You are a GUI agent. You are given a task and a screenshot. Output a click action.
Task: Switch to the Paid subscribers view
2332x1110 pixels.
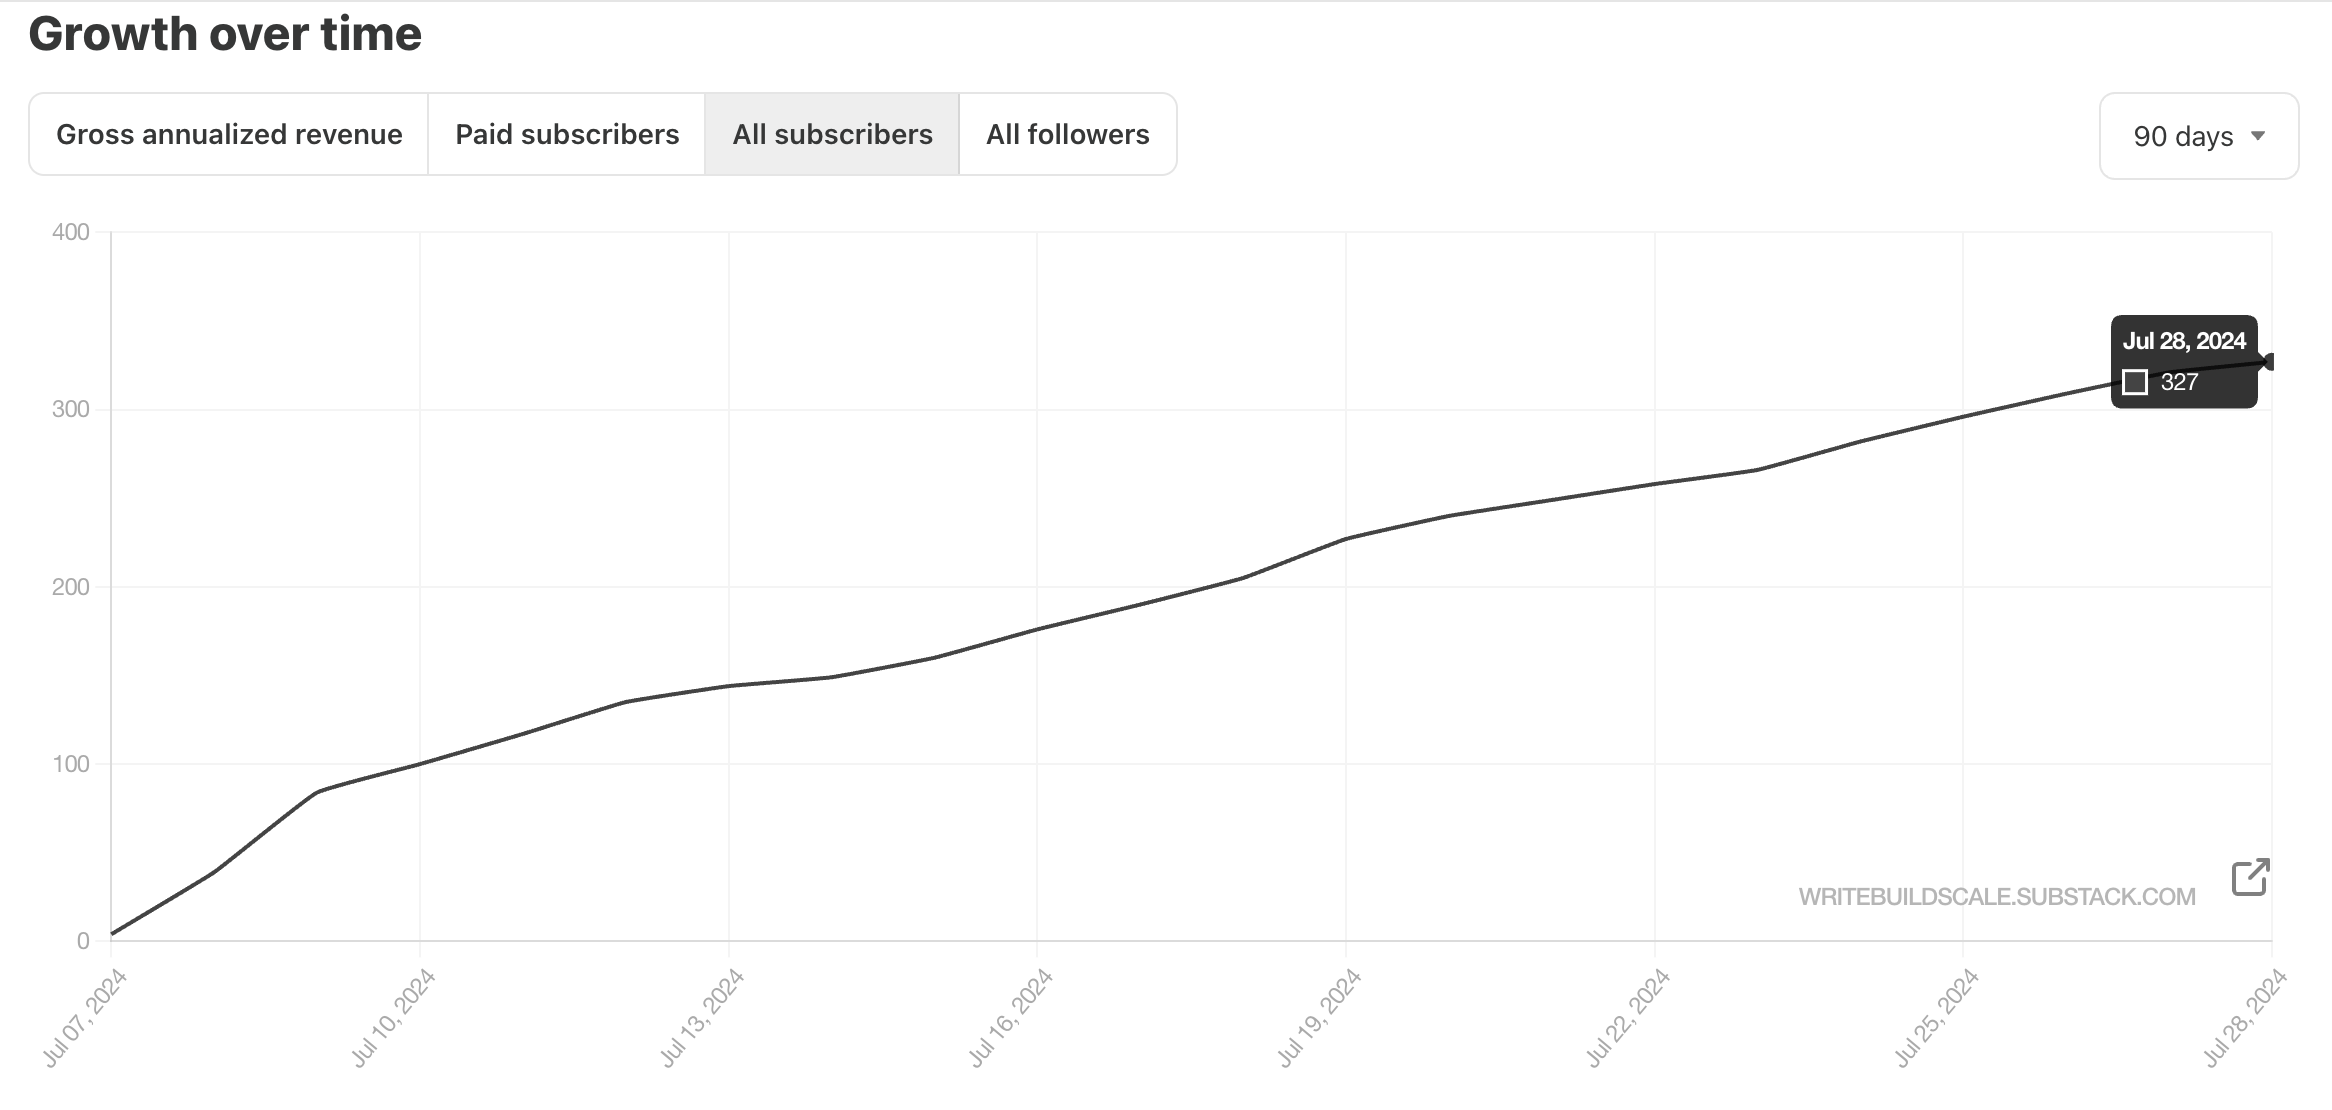tap(567, 133)
